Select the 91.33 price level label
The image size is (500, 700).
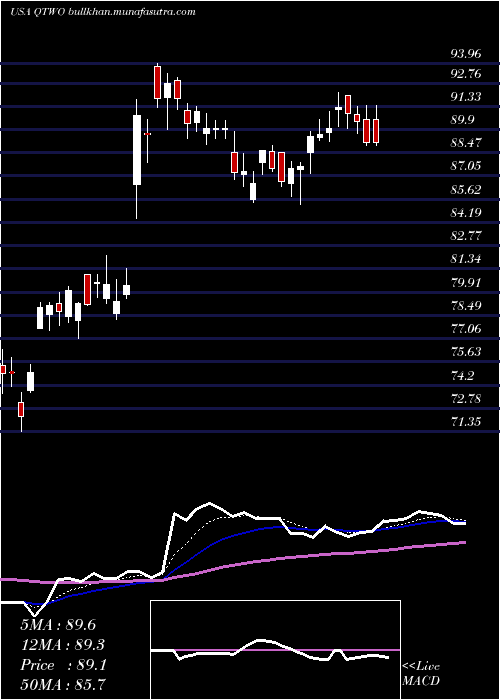[466, 97]
